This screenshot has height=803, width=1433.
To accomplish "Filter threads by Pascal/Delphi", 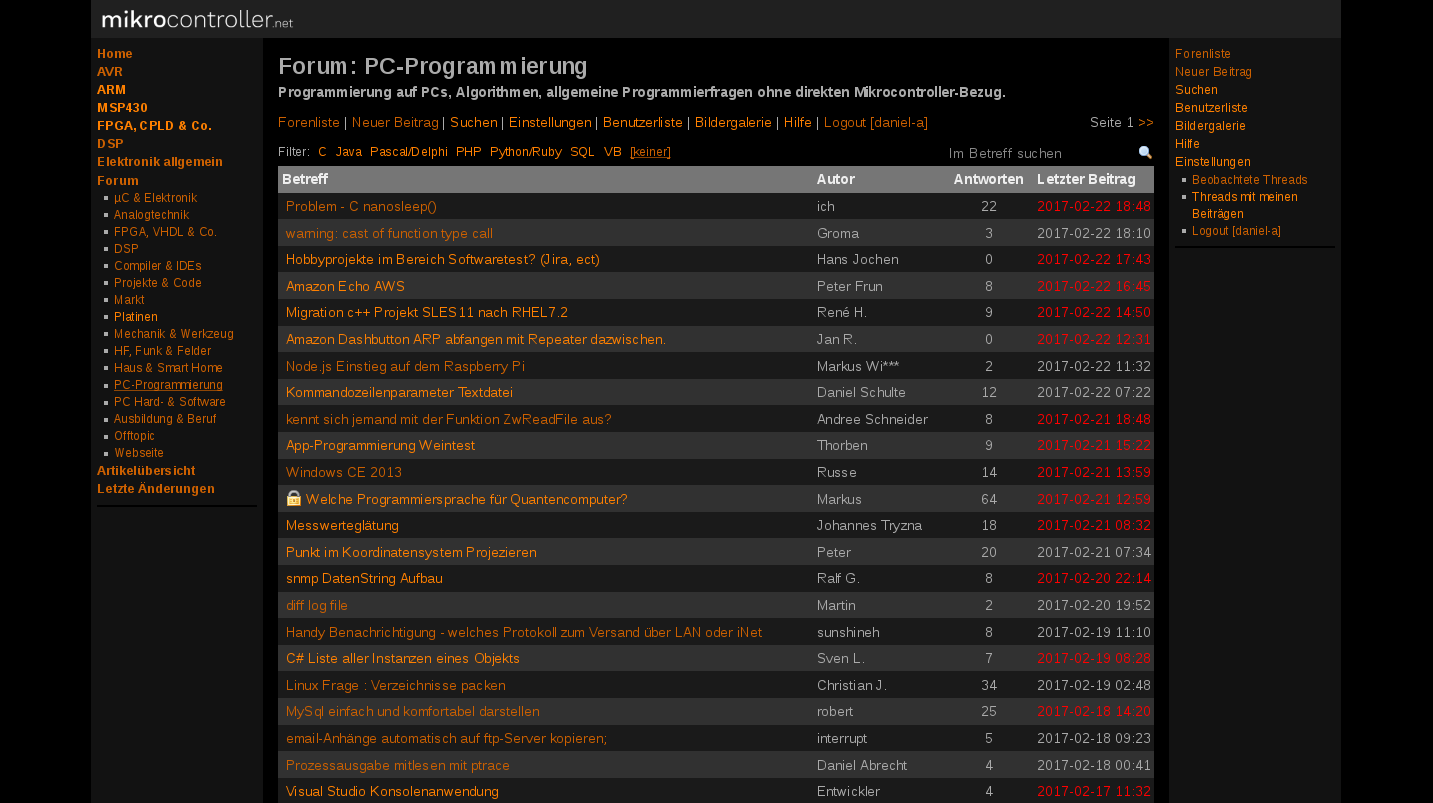I will [409, 152].
